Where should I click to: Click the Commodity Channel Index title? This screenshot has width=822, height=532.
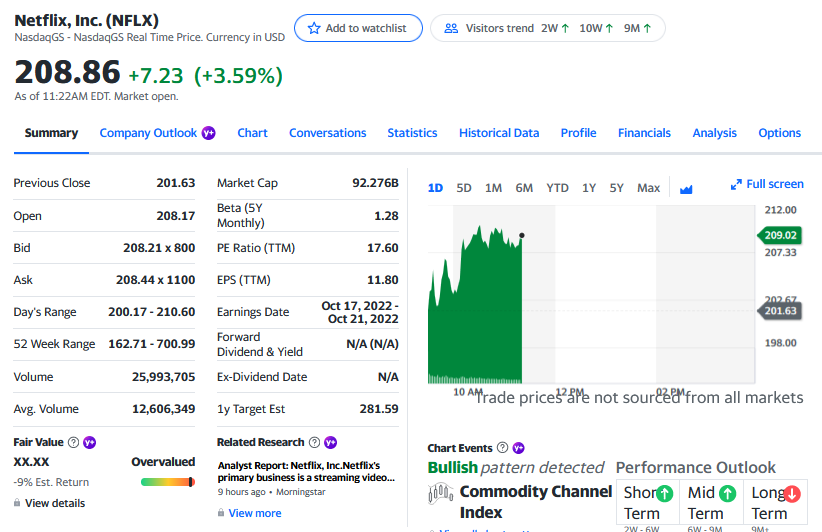tap(536, 502)
